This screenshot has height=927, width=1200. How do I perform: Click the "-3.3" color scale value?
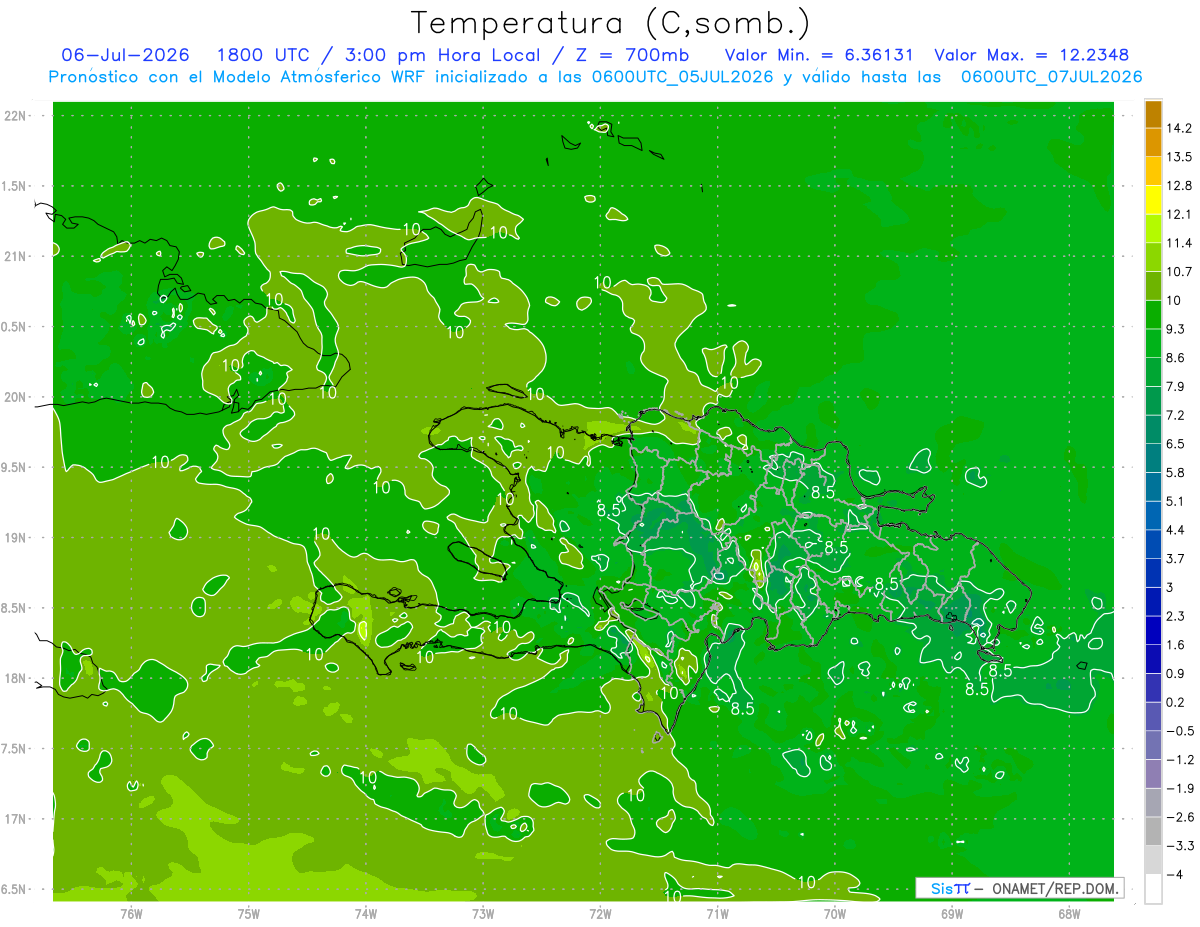coord(1181,846)
